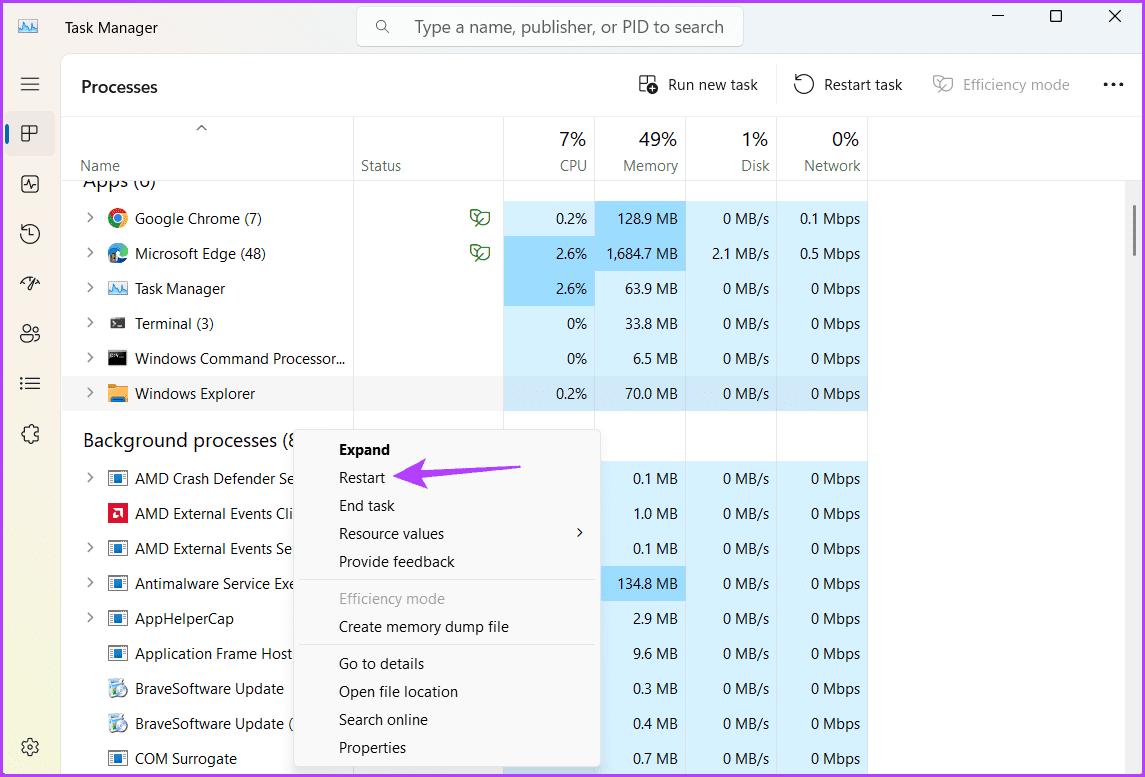Open the Performance sidebar icon

30,184
